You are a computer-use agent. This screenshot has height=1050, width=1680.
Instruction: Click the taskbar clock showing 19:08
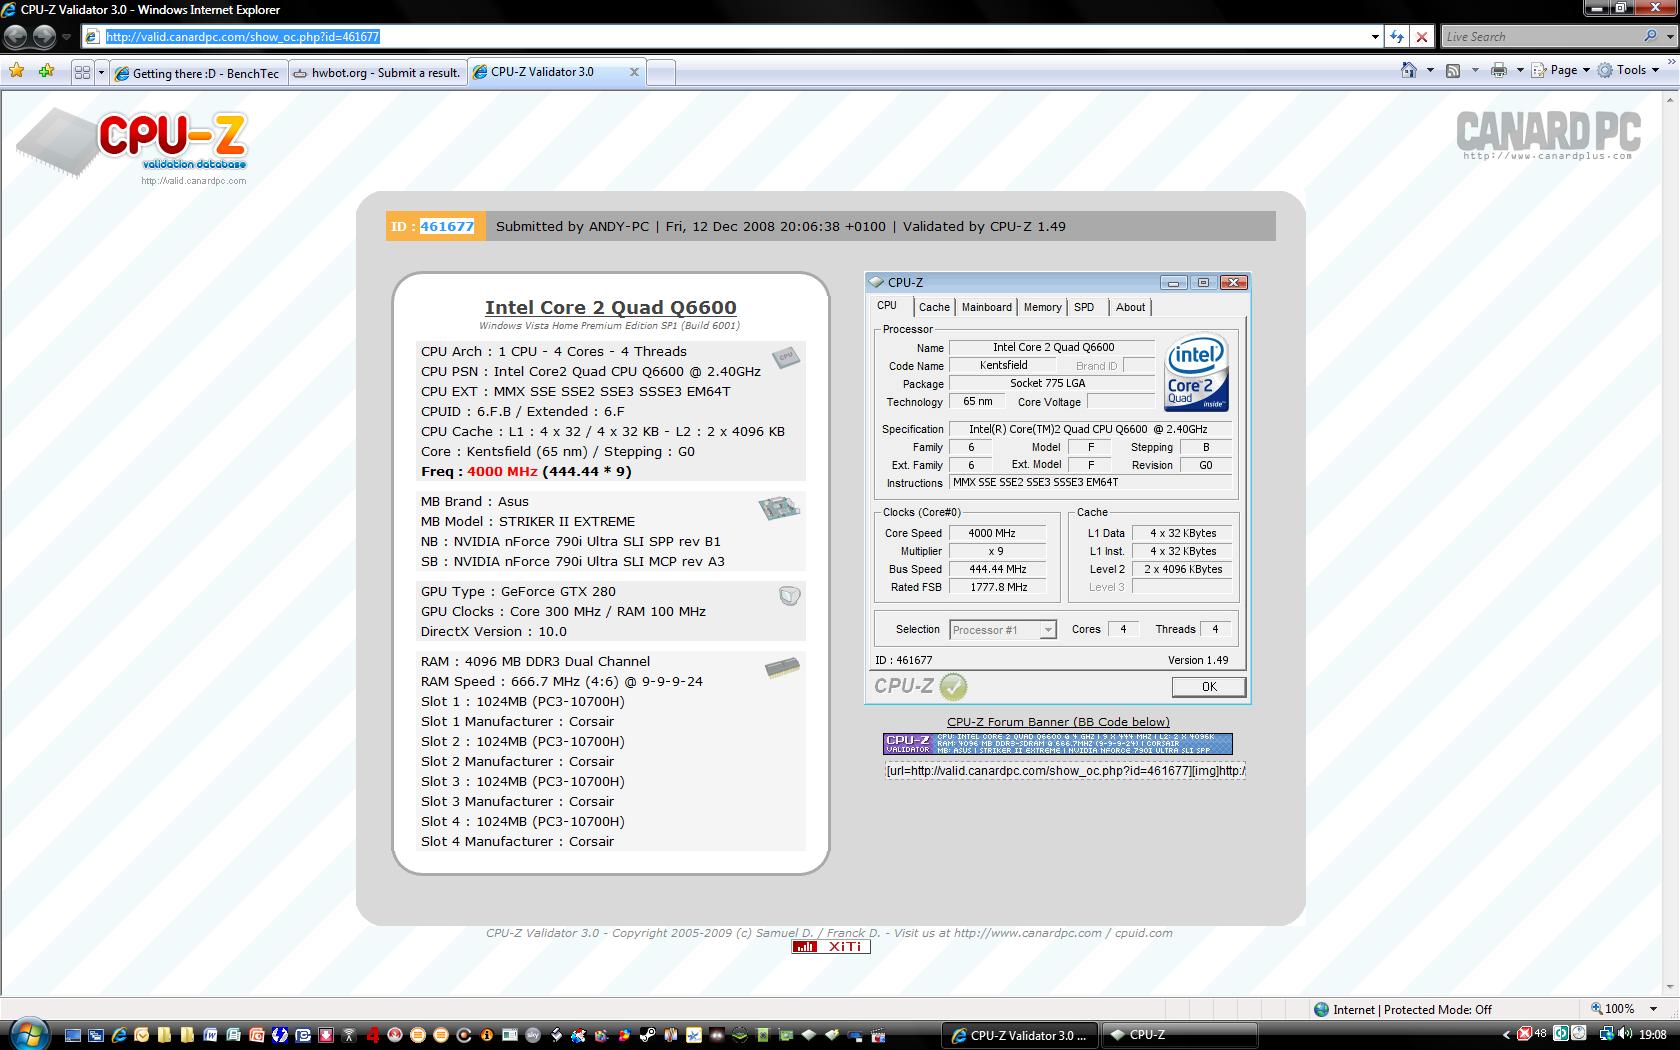[x=1652, y=1035]
